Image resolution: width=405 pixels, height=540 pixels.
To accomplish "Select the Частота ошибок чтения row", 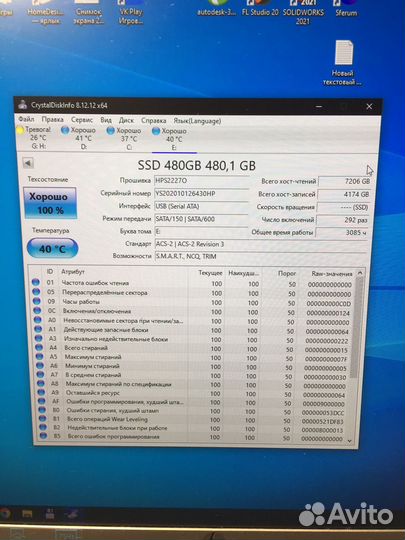I will [x=193, y=283].
